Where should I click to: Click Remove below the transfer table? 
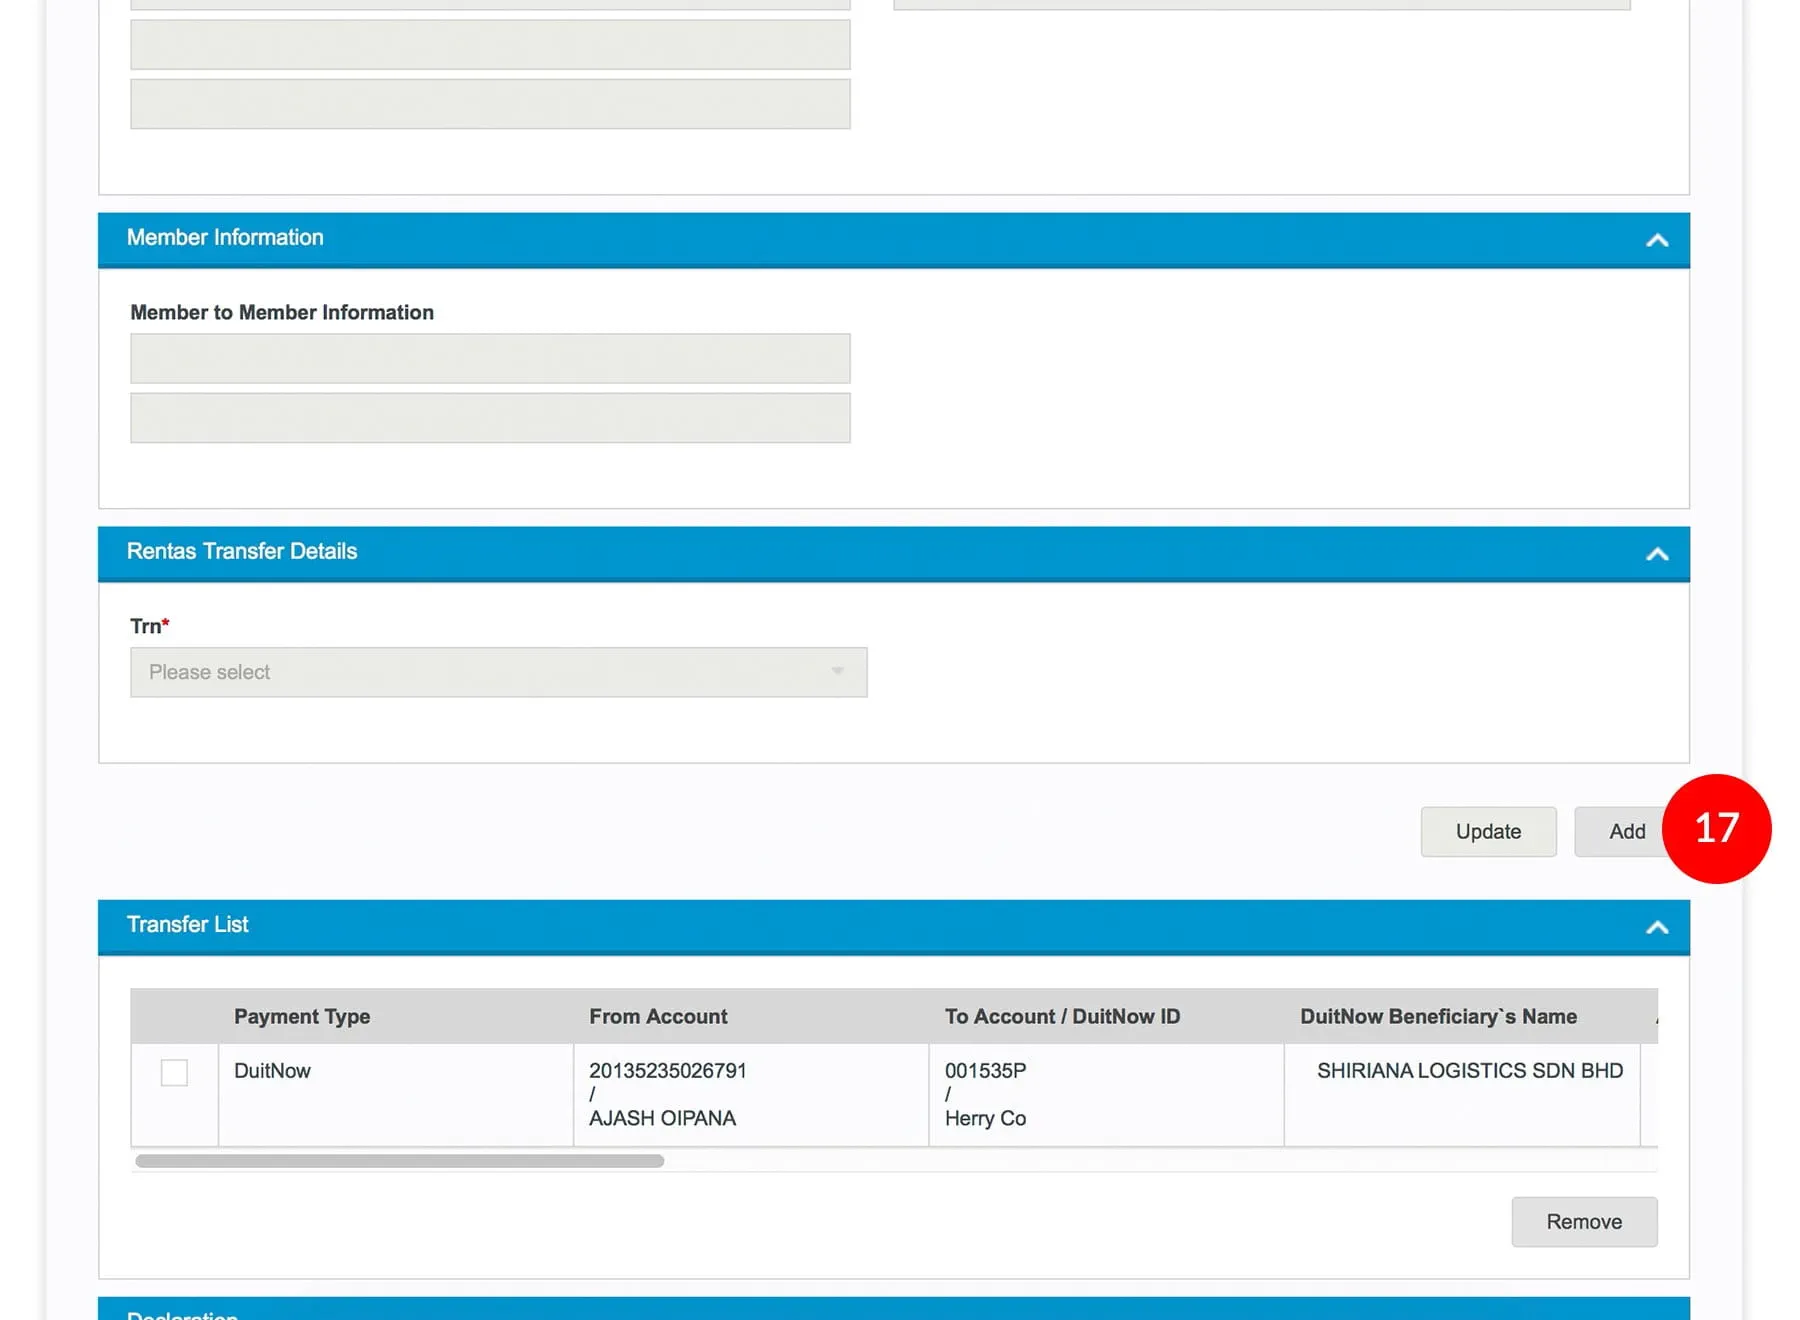[1583, 1221]
